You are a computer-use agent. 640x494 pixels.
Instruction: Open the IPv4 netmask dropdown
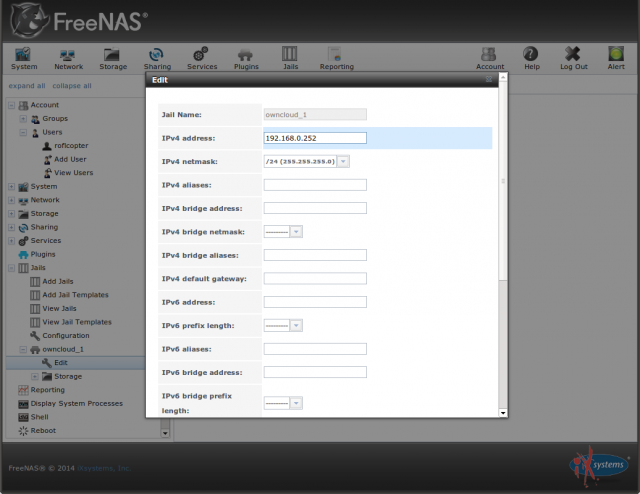(x=343, y=161)
